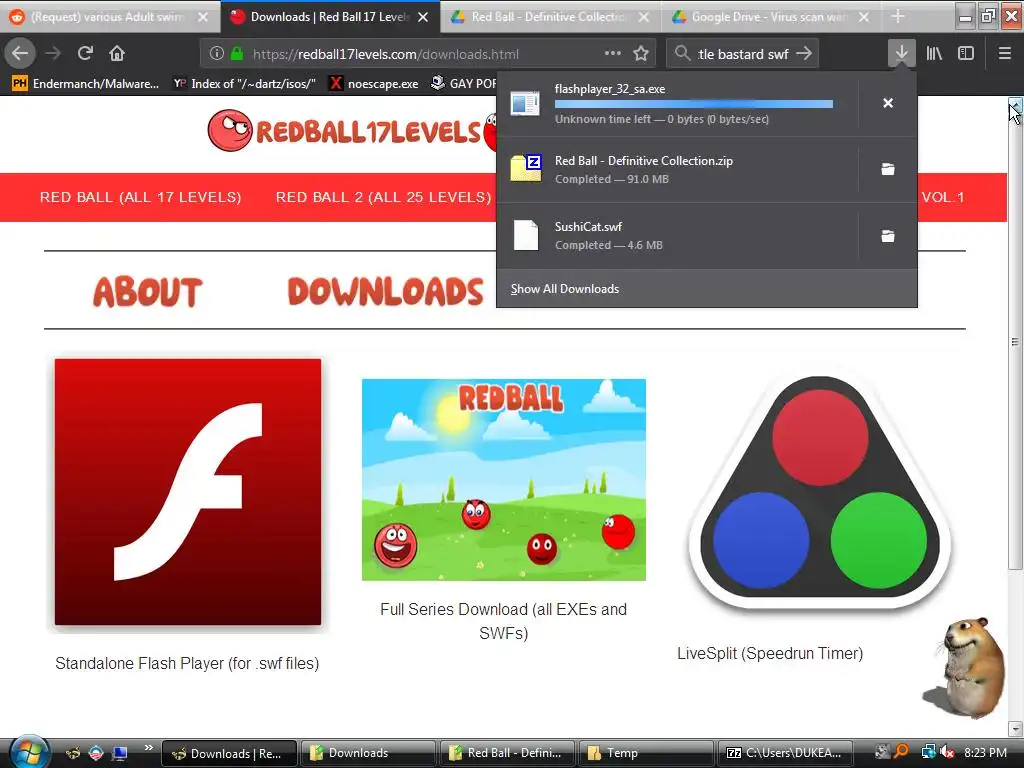Screen dimensions: 1024x768
Task: Open a new browser tab
Action: (898, 16)
